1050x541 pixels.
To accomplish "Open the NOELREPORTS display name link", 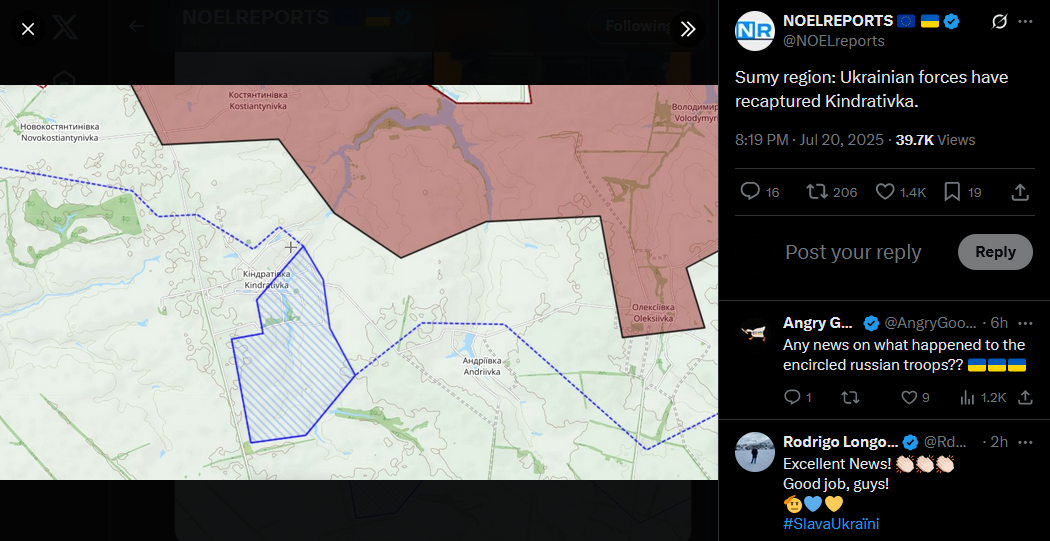I will point(838,21).
